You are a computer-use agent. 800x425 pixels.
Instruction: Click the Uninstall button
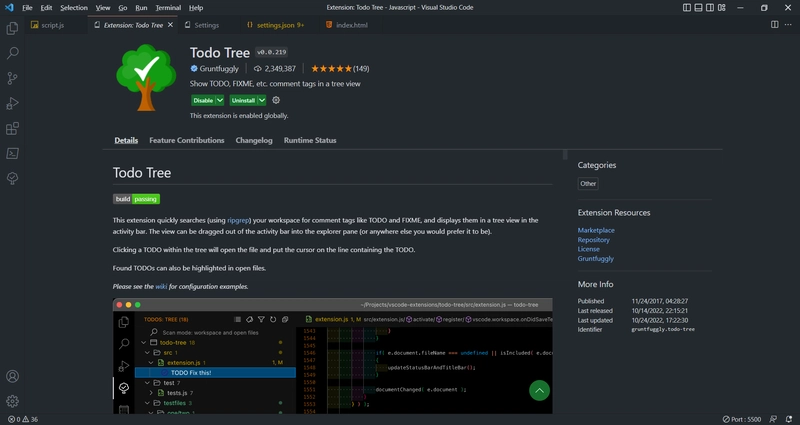point(243,100)
